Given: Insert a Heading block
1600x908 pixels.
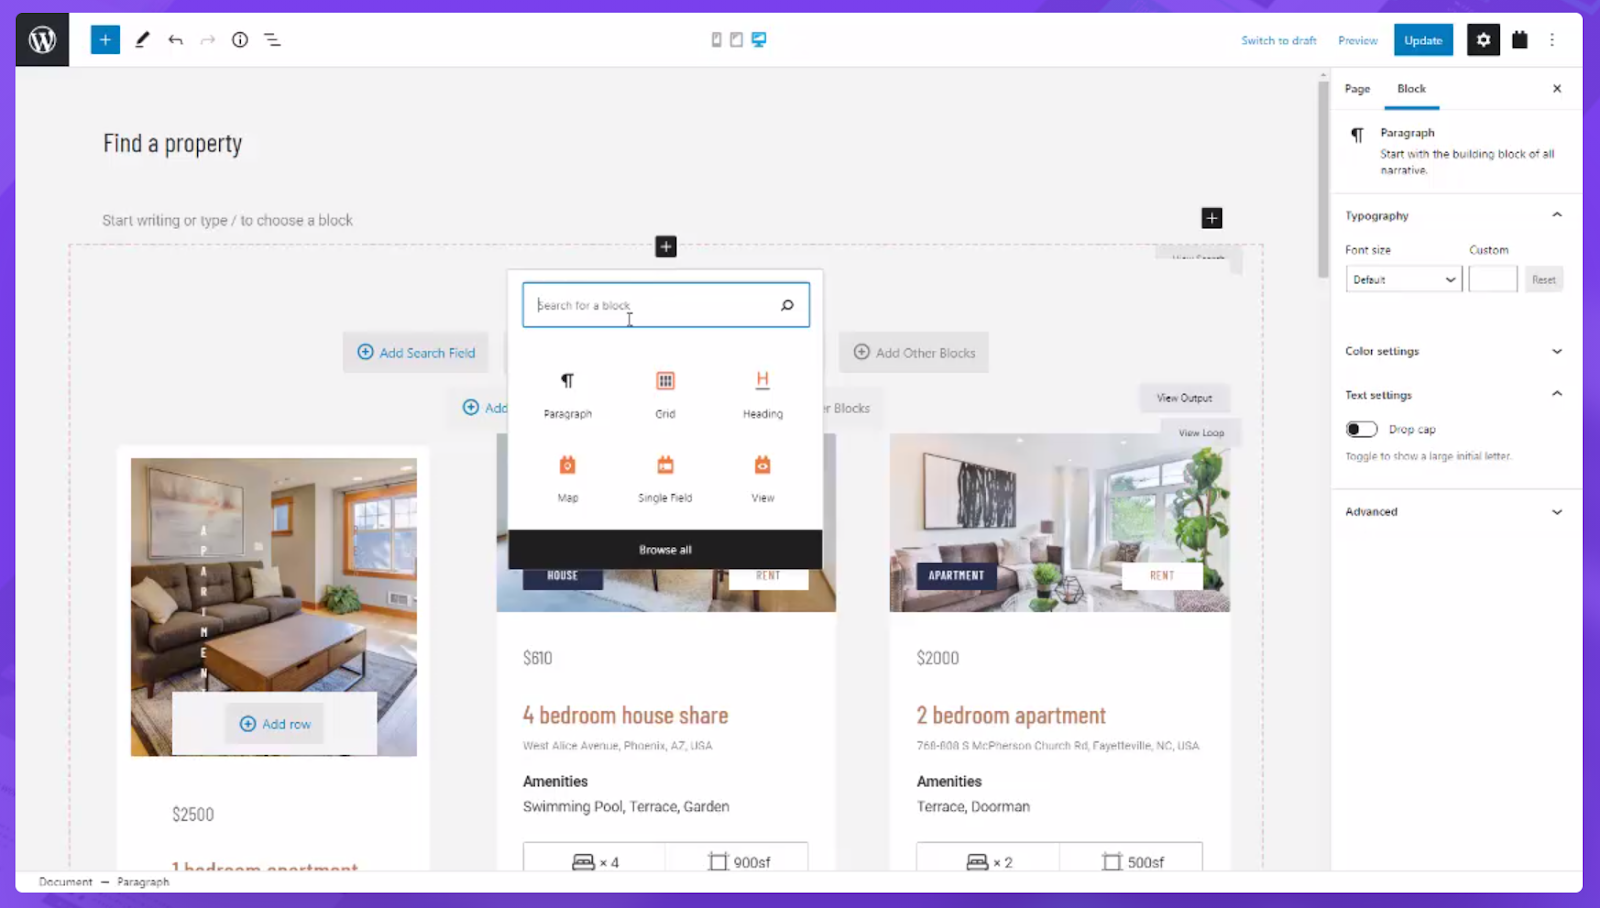Looking at the screenshot, I should tap(762, 394).
